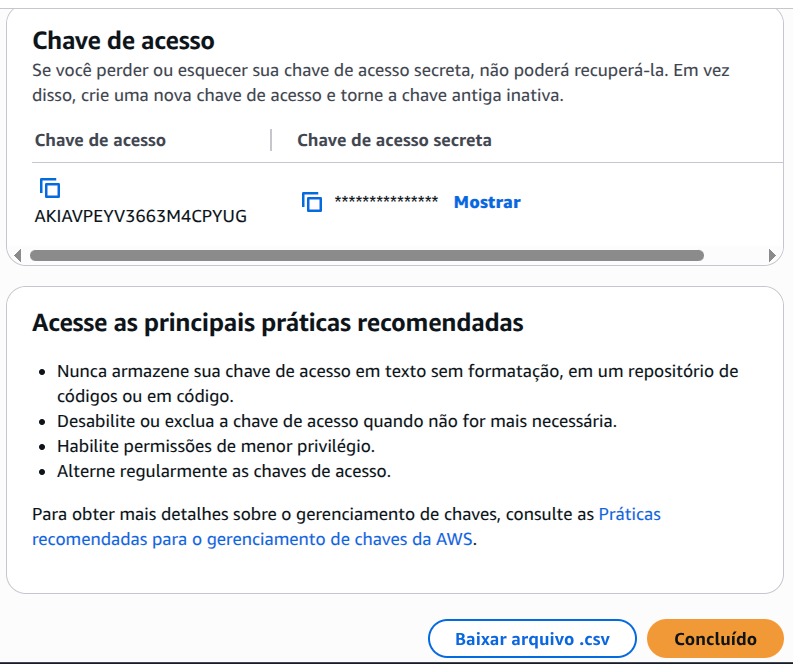Open the Práticas recomendadas AWS key management link
The image size is (793, 664).
[x=629, y=515]
